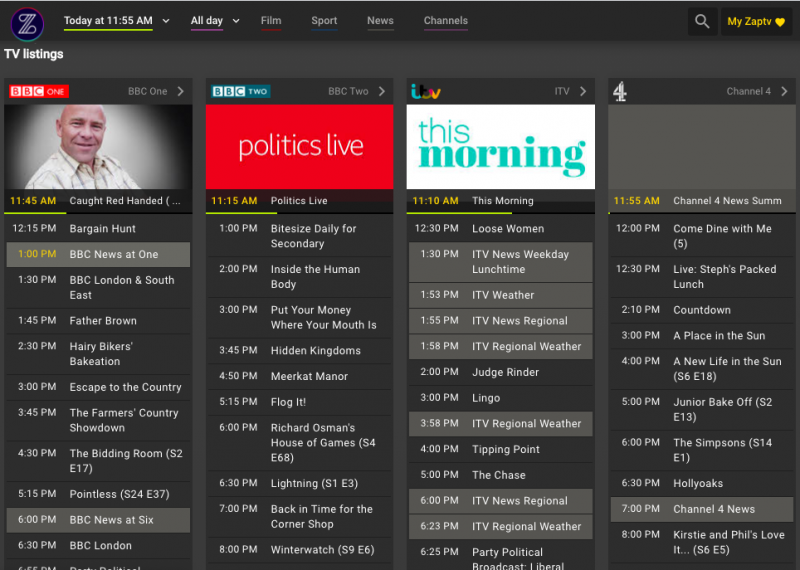Select the Sport category tab
Image resolution: width=800 pixels, height=570 pixels.
click(324, 21)
